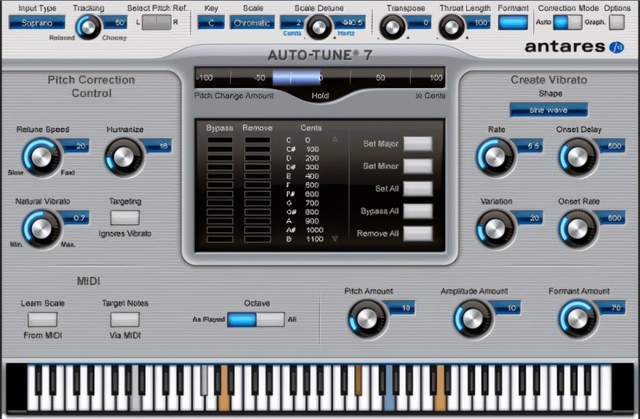Click the Retune Speed value showing 20

(x=76, y=146)
